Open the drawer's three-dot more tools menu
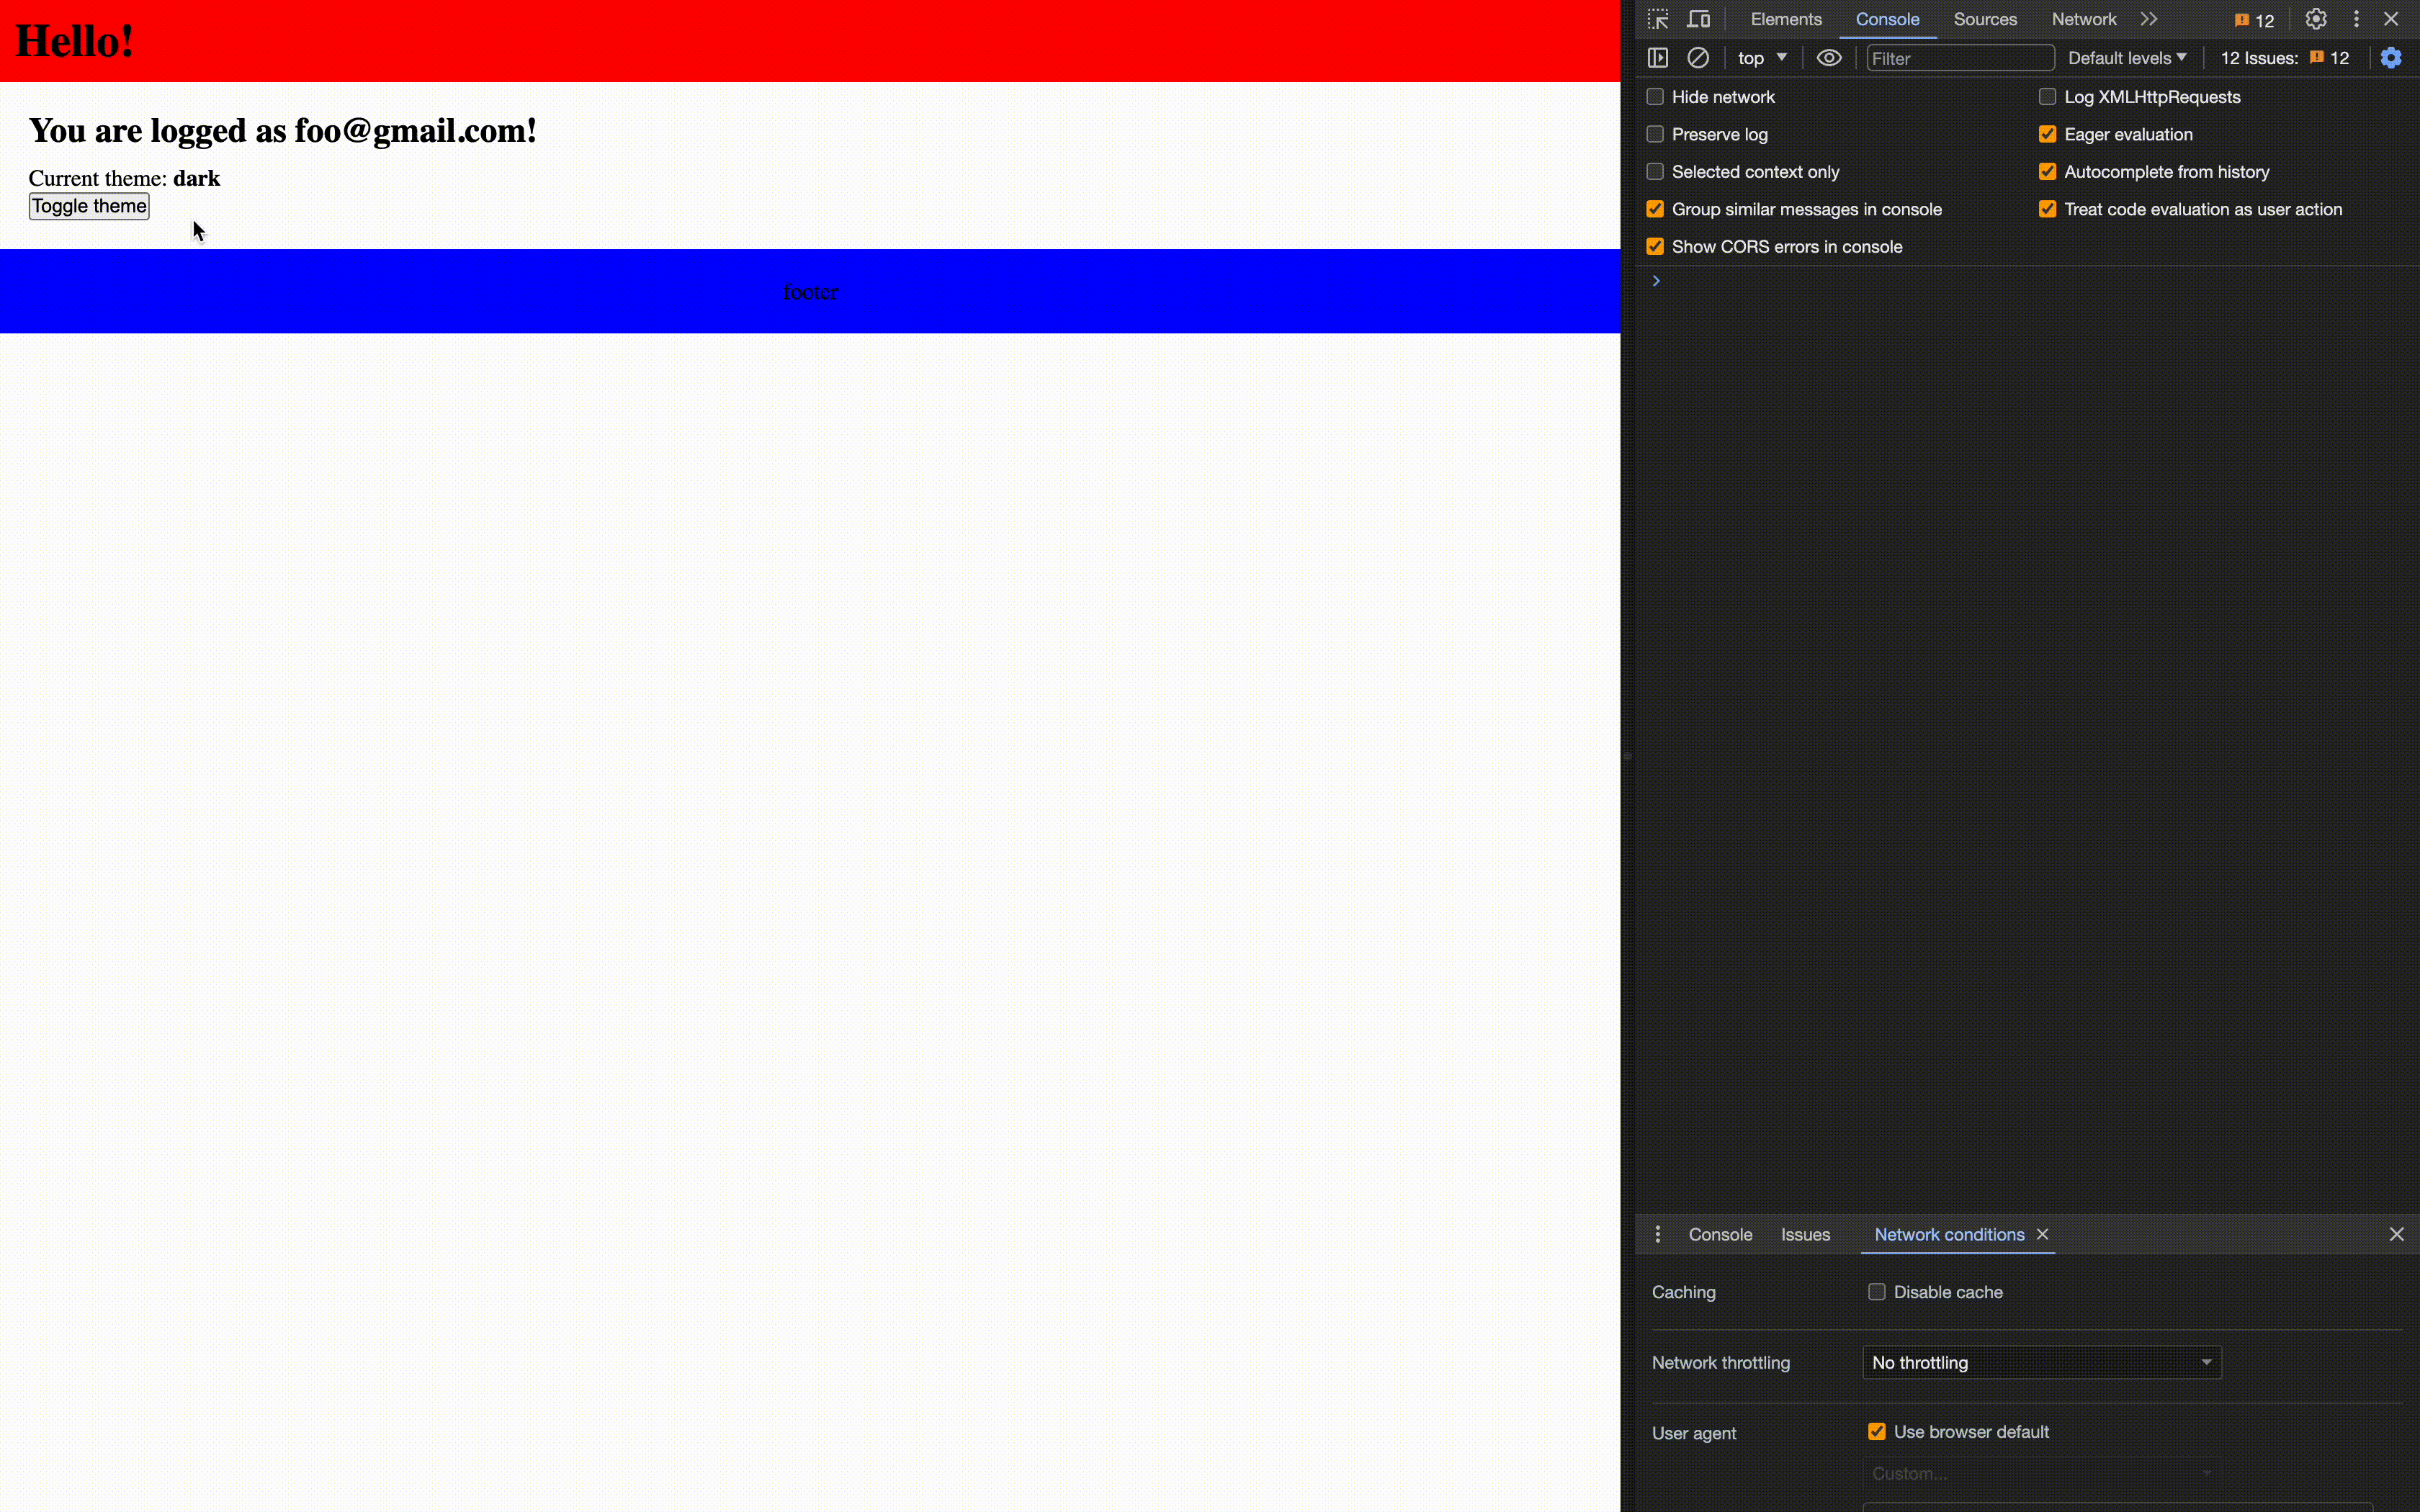2420x1512 pixels. [1658, 1234]
